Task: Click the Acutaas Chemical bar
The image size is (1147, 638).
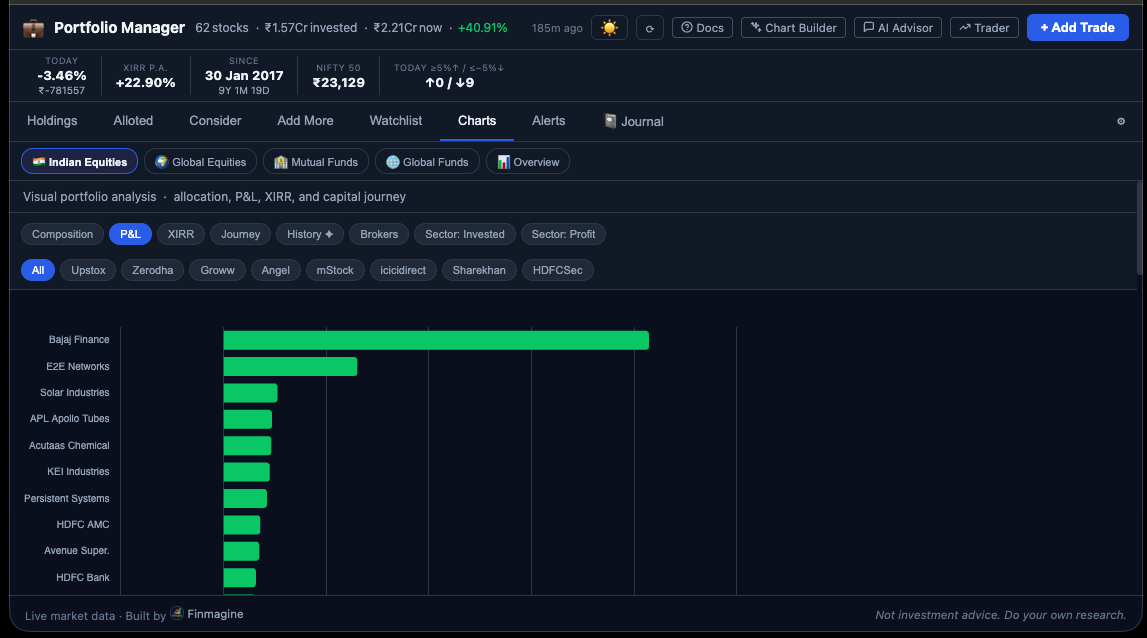Action: (247, 446)
